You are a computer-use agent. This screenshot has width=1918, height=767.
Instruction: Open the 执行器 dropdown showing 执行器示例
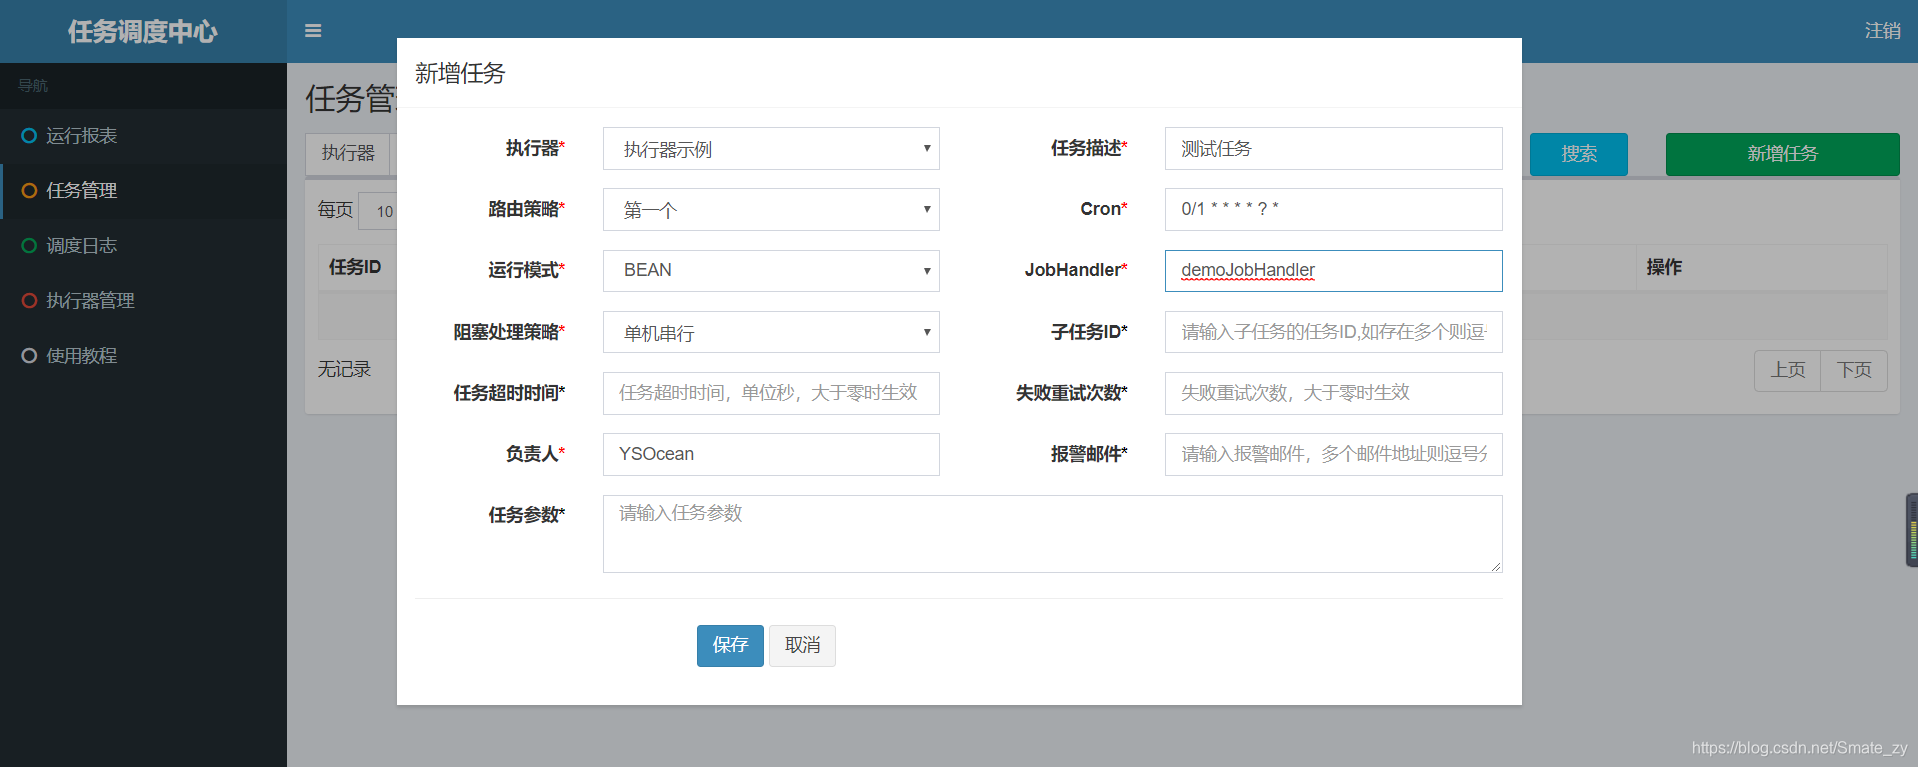771,149
